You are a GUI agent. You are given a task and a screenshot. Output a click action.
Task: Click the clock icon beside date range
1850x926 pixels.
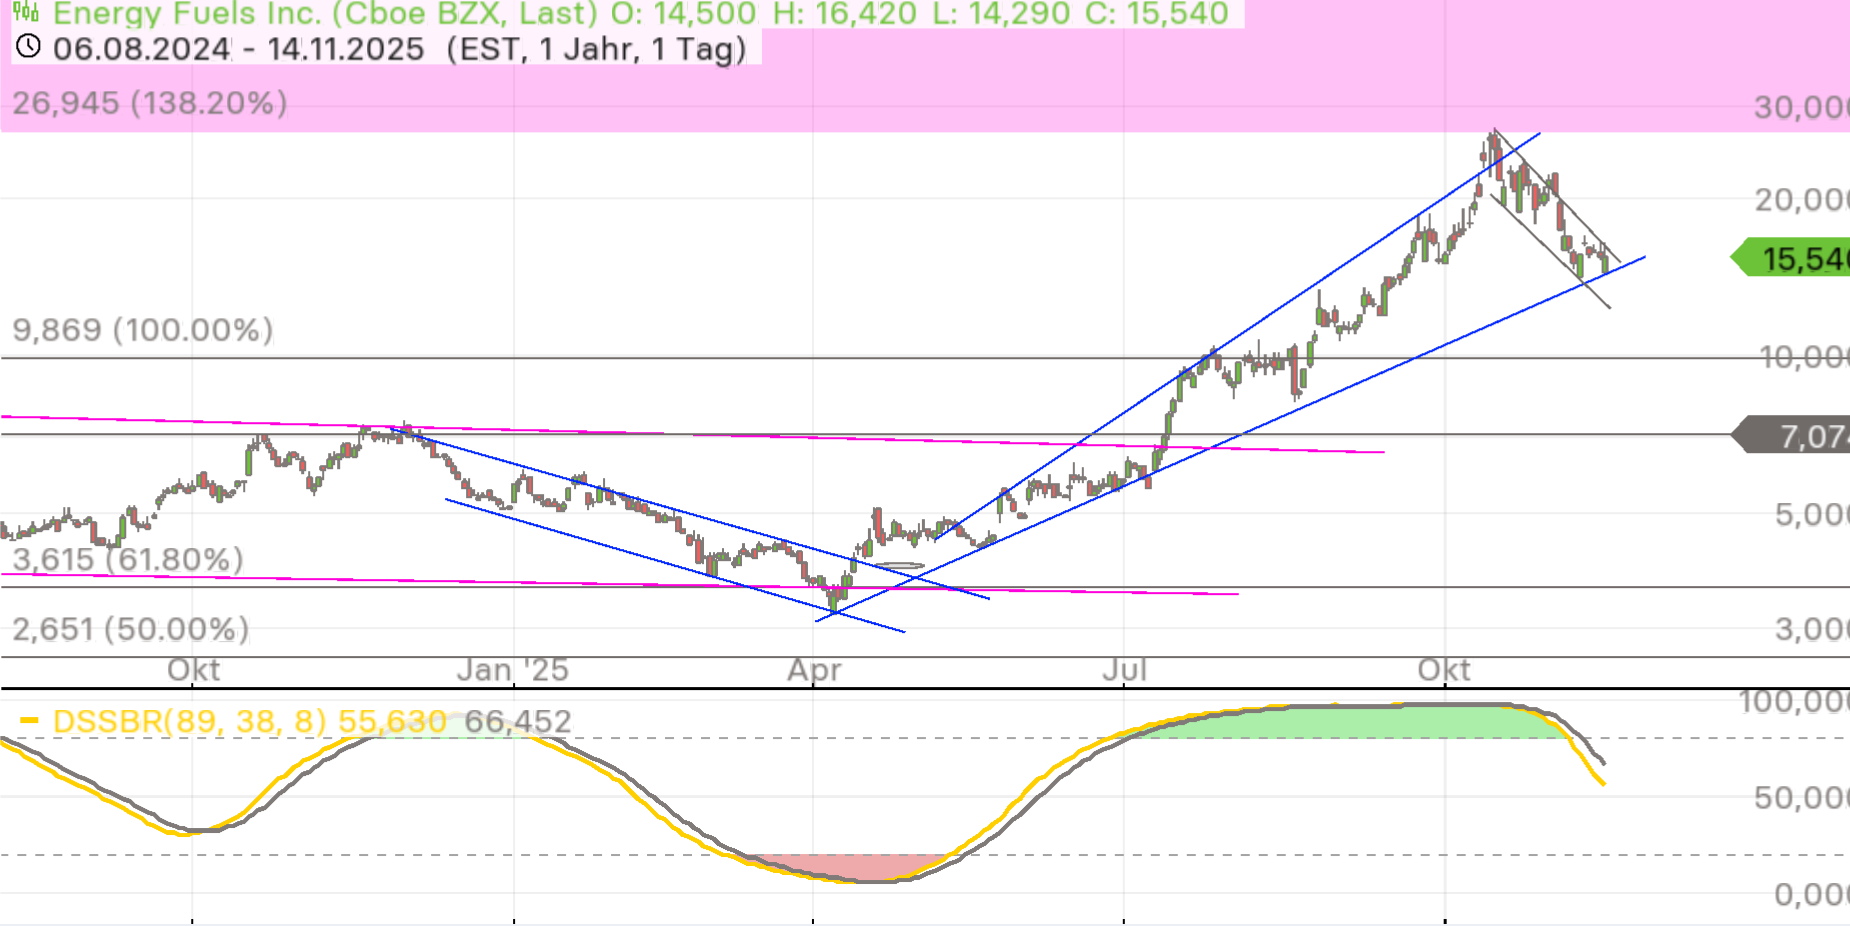point(28,47)
